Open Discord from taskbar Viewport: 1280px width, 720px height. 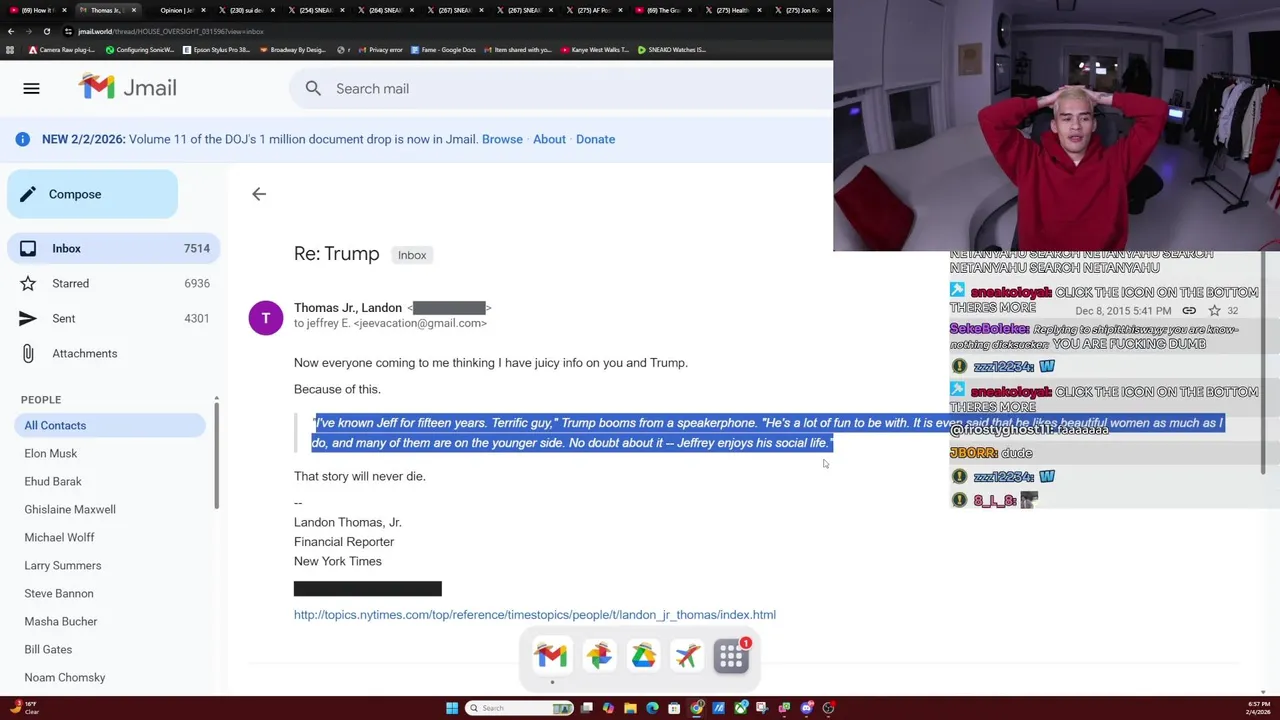click(x=807, y=708)
